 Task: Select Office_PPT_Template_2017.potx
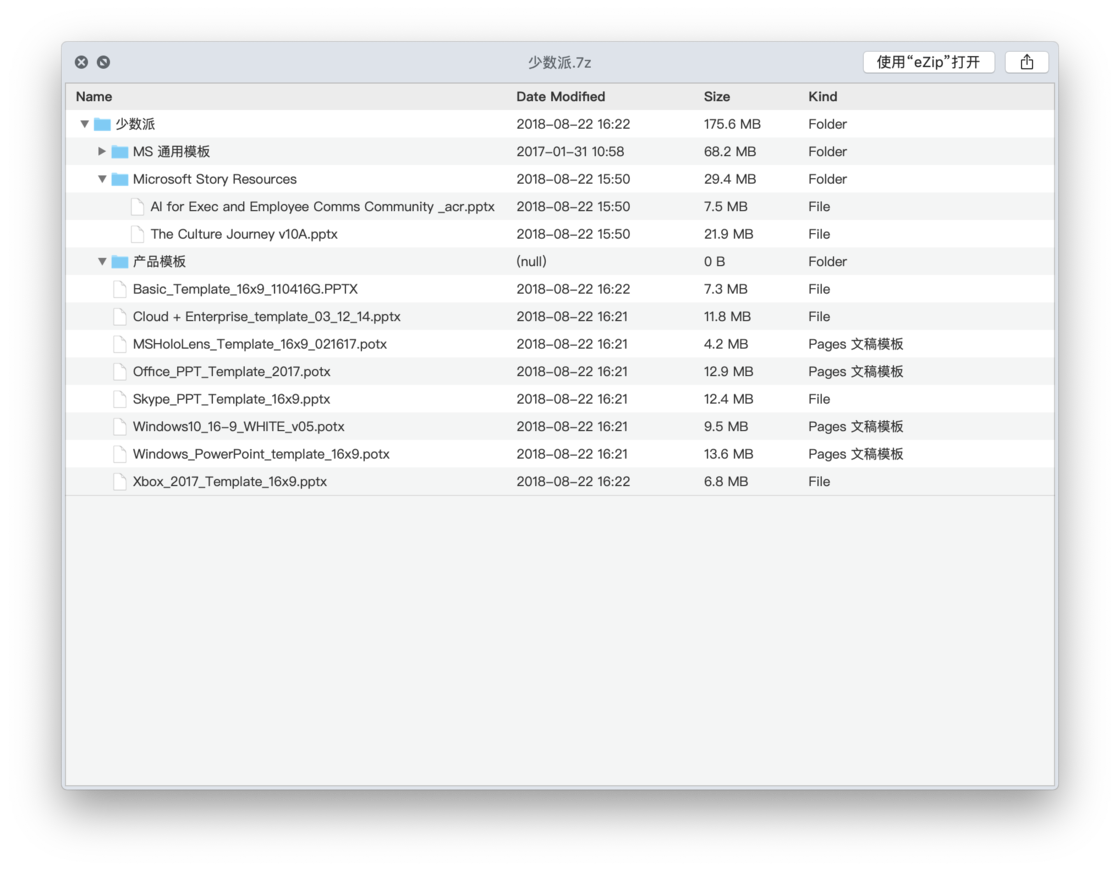pyautogui.click(x=231, y=372)
